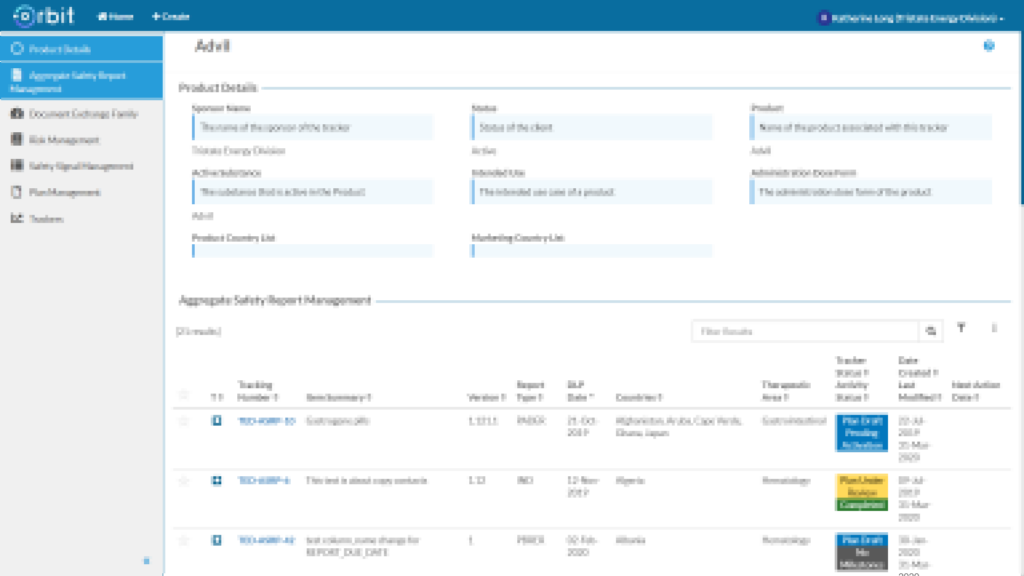This screenshot has width=1024, height=576.
Task: Click the search icon beside Filter Results
Action: 931,331
